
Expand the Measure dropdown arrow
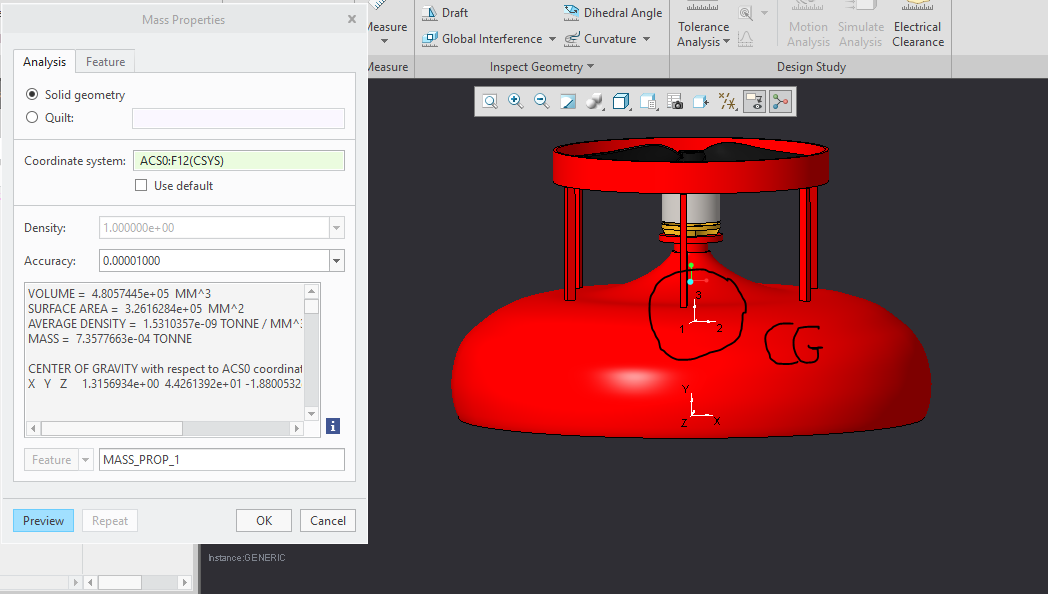(384, 41)
